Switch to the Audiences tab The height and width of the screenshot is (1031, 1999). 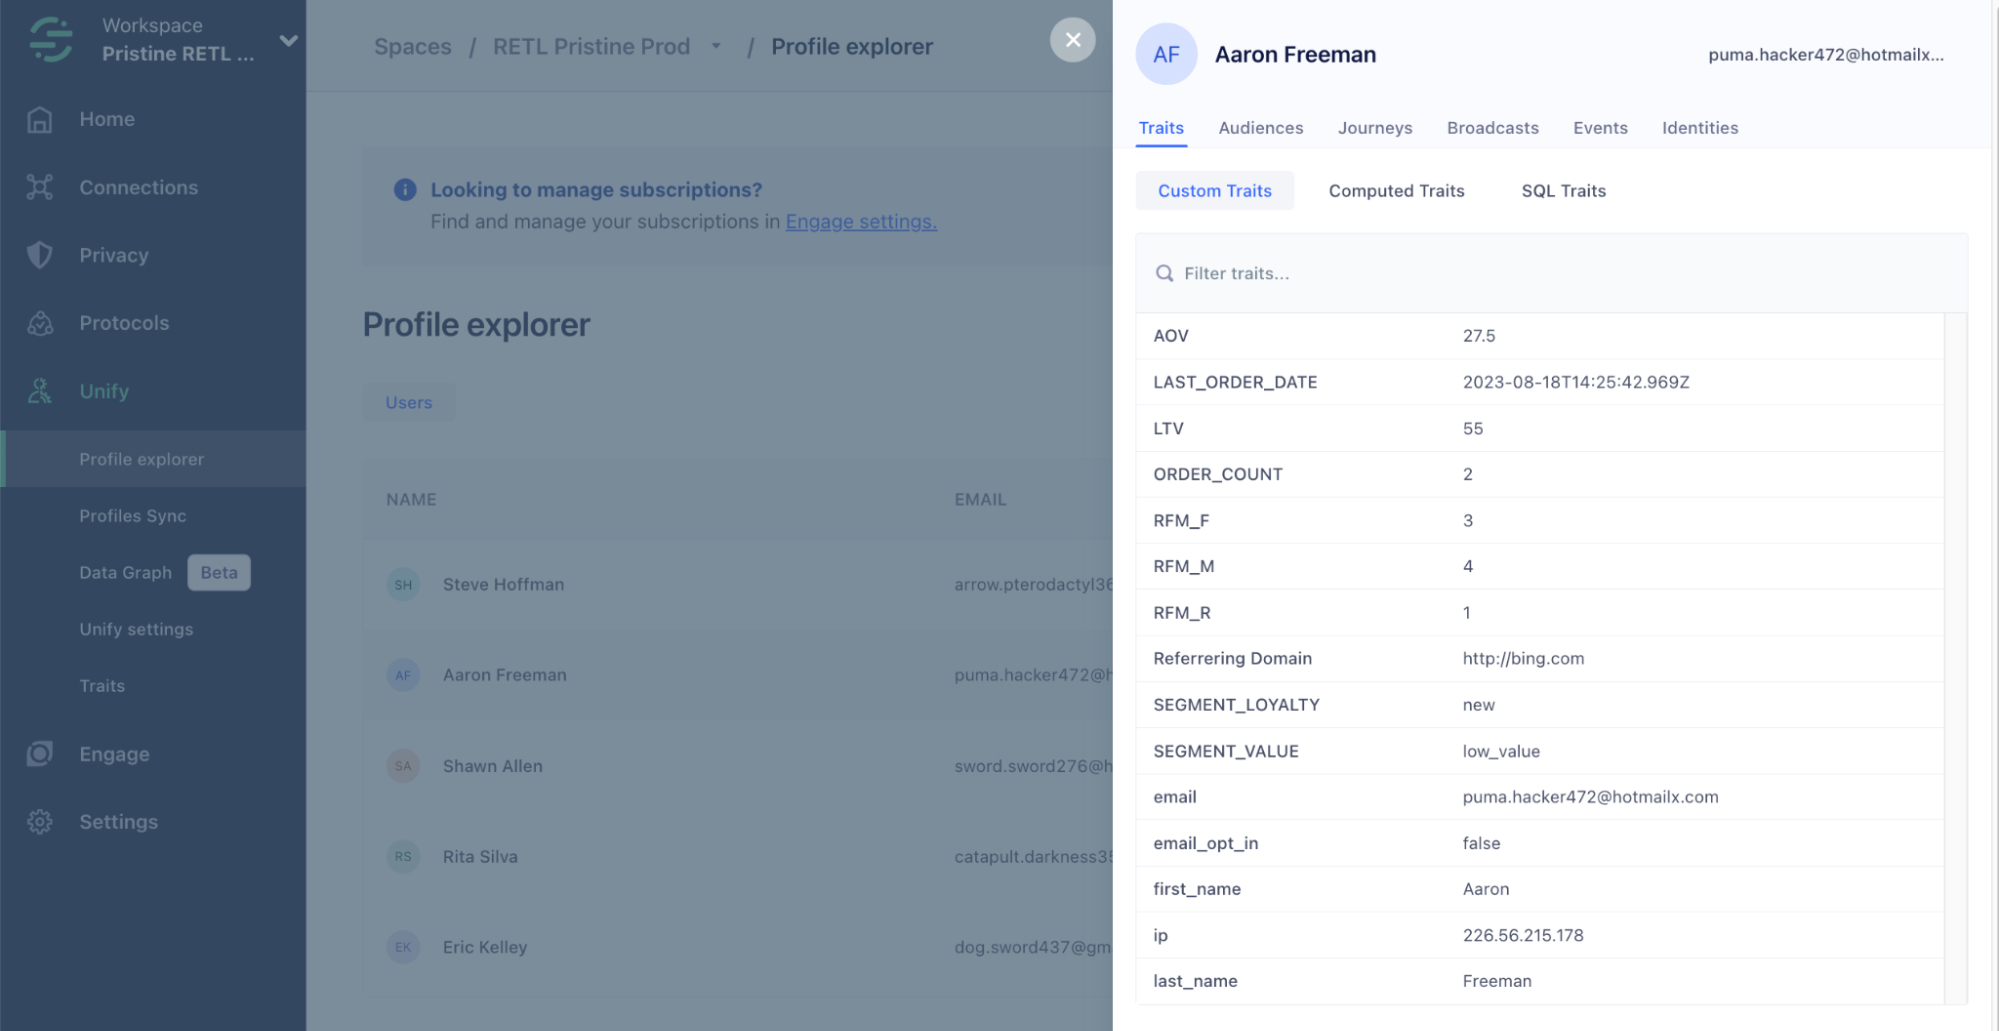tap(1260, 128)
